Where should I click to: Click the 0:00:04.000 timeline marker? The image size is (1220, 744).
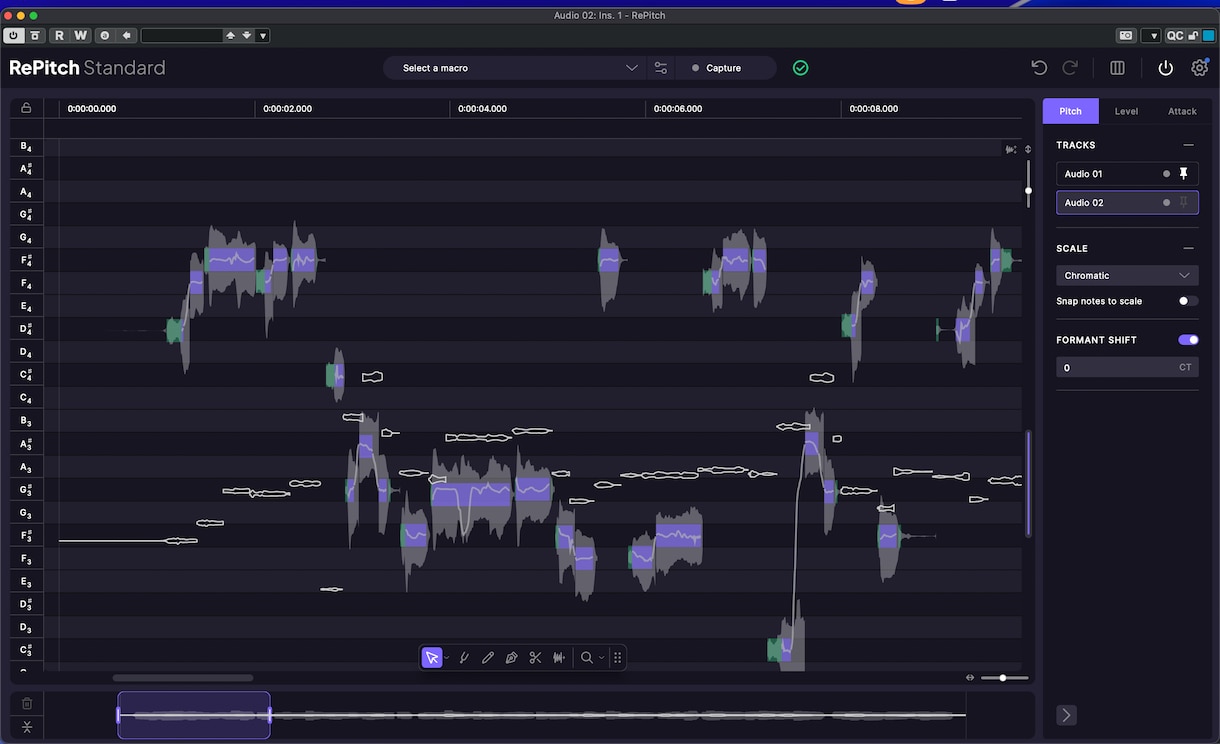(482, 108)
